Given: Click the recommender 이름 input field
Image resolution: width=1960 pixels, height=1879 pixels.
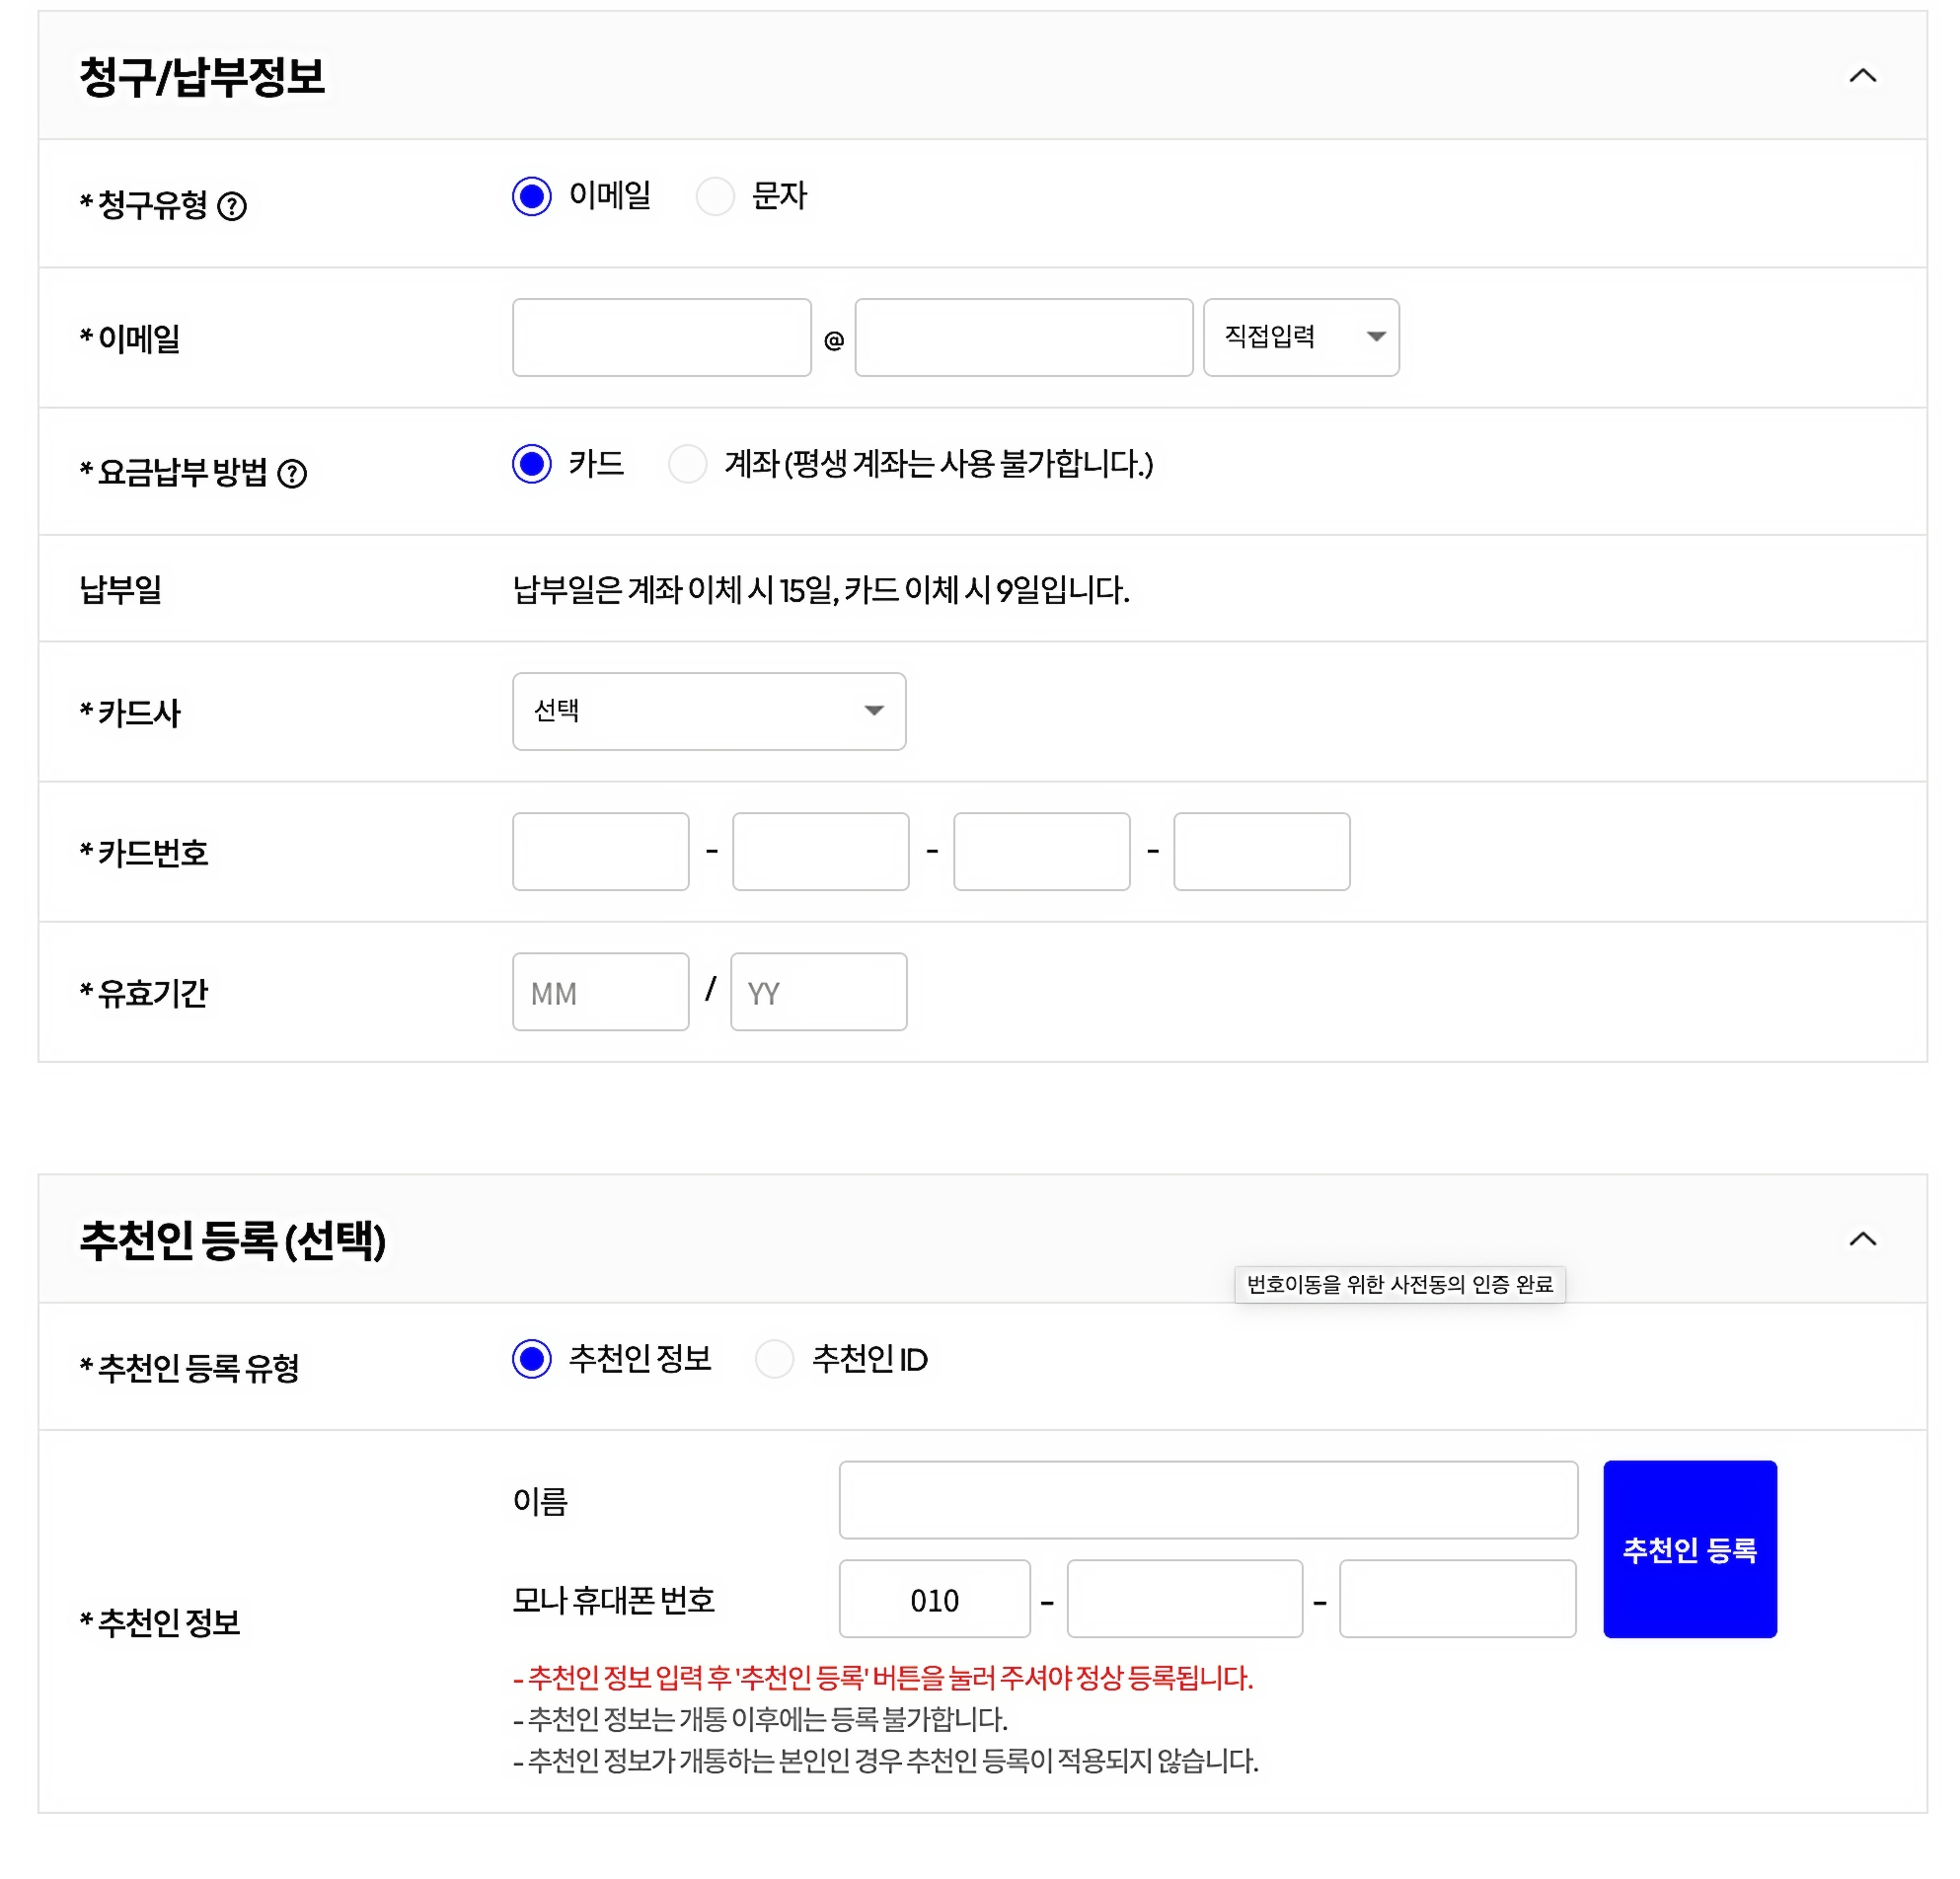Looking at the screenshot, I should pyautogui.click(x=1207, y=1499).
